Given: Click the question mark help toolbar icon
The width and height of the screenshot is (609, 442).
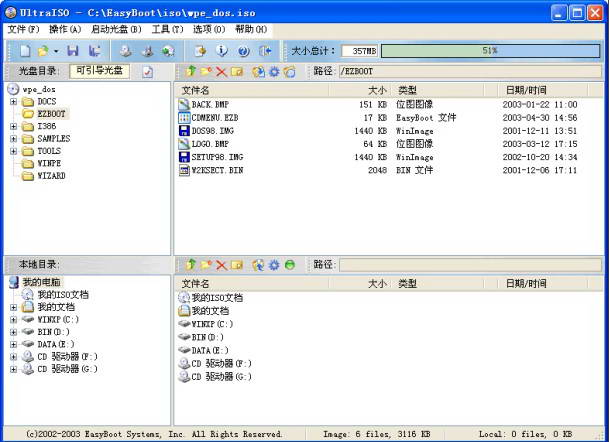Looking at the screenshot, I should tap(243, 50).
